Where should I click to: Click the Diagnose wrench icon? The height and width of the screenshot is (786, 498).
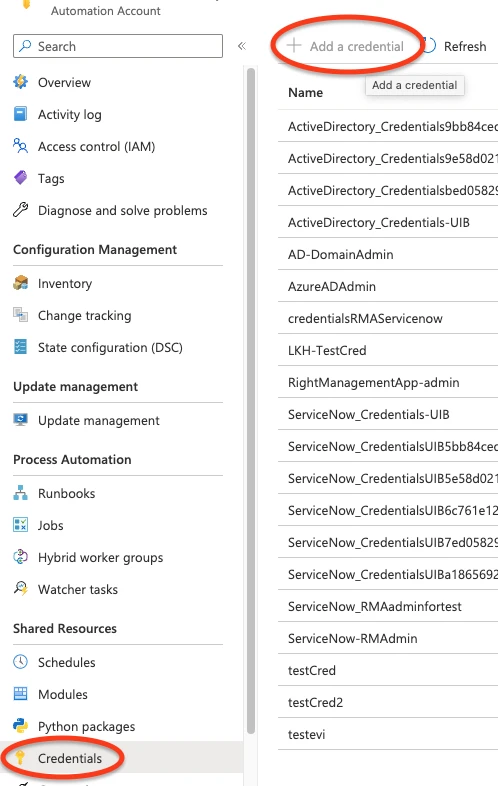point(21,210)
